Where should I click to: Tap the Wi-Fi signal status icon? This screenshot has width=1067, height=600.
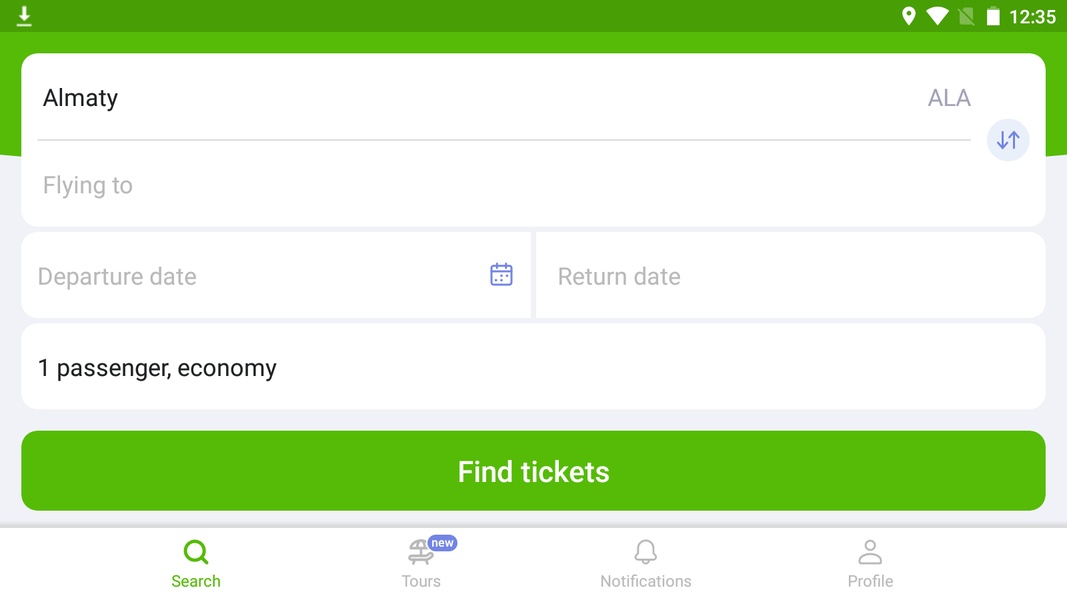point(937,16)
